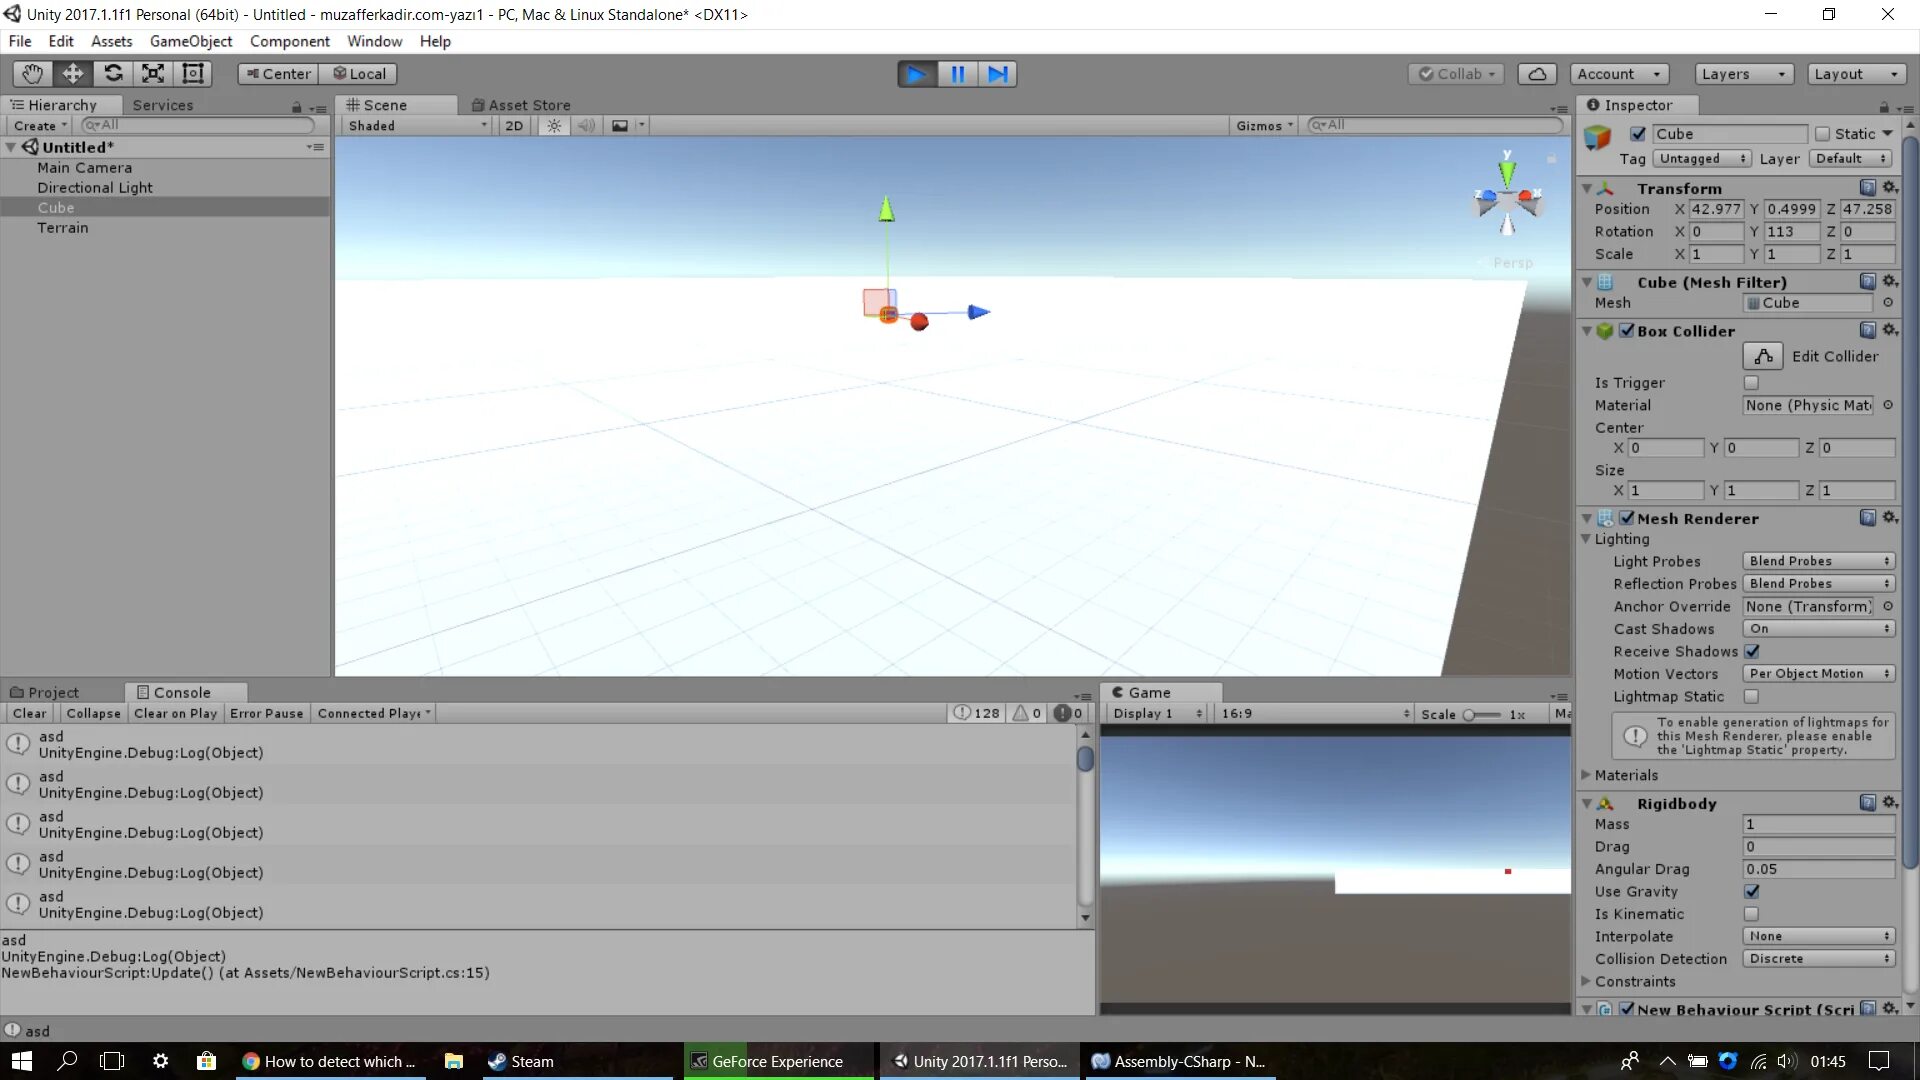1920x1080 pixels.
Task: Select the Move tool
Action: [x=73, y=74]
